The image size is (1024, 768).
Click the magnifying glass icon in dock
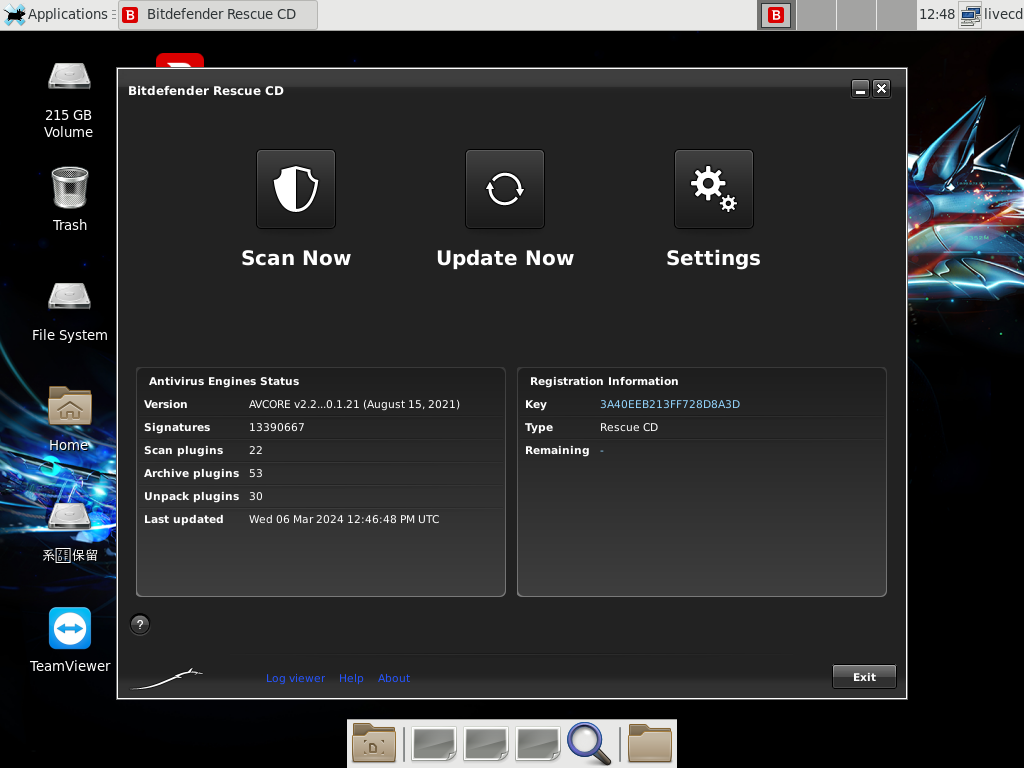click(x=588, y=743)
